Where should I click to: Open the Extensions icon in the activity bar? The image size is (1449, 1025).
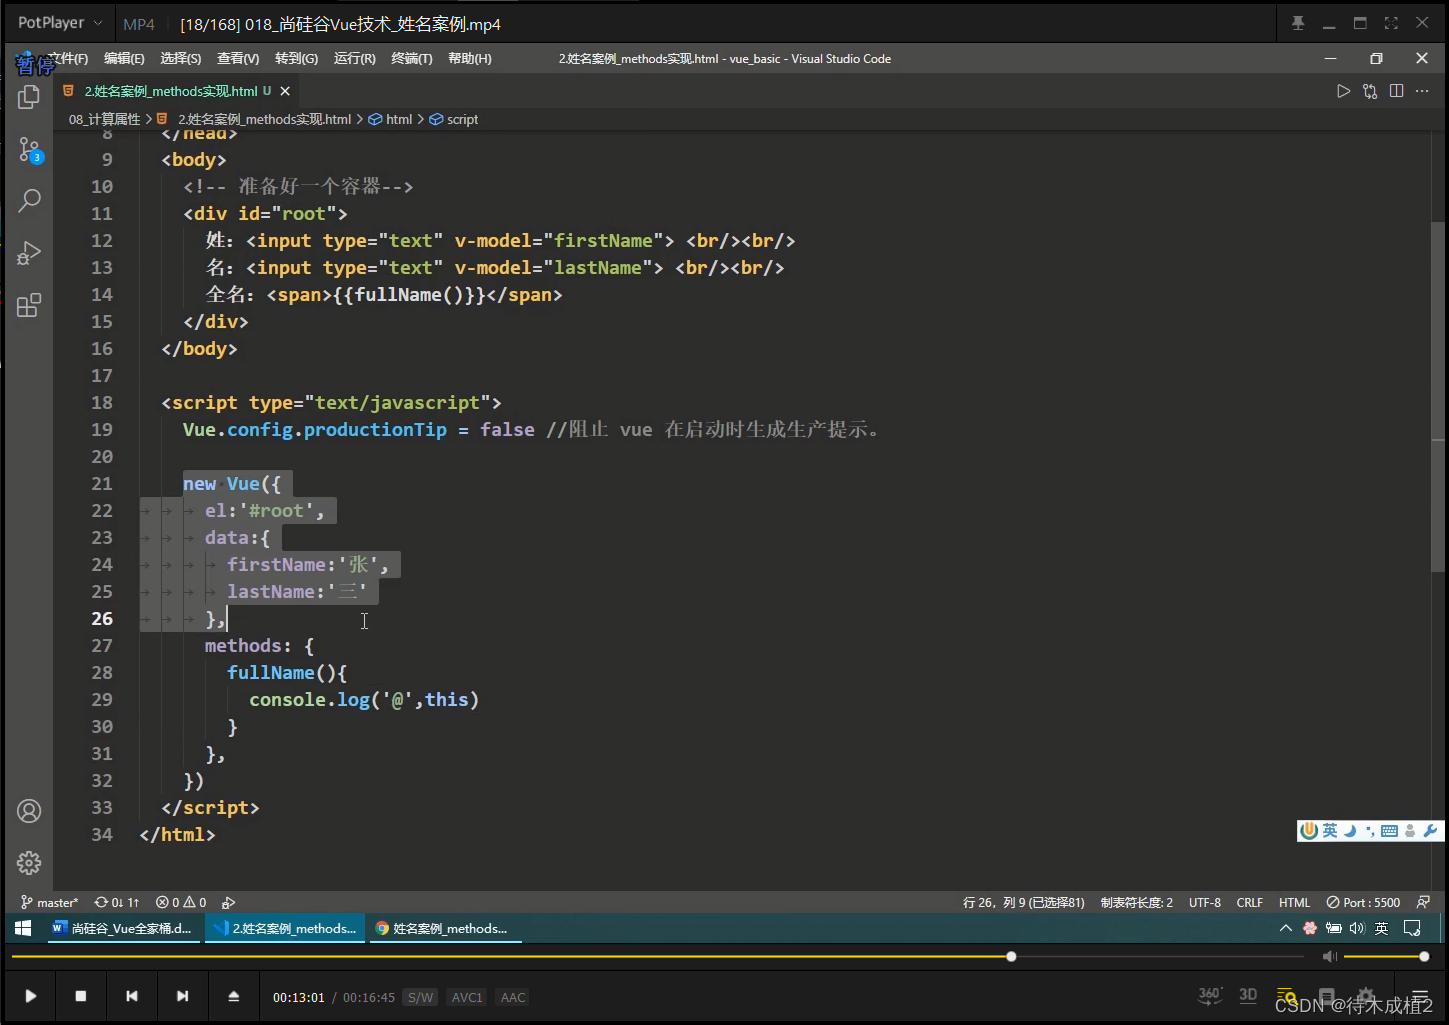click(x=29, y=305)
